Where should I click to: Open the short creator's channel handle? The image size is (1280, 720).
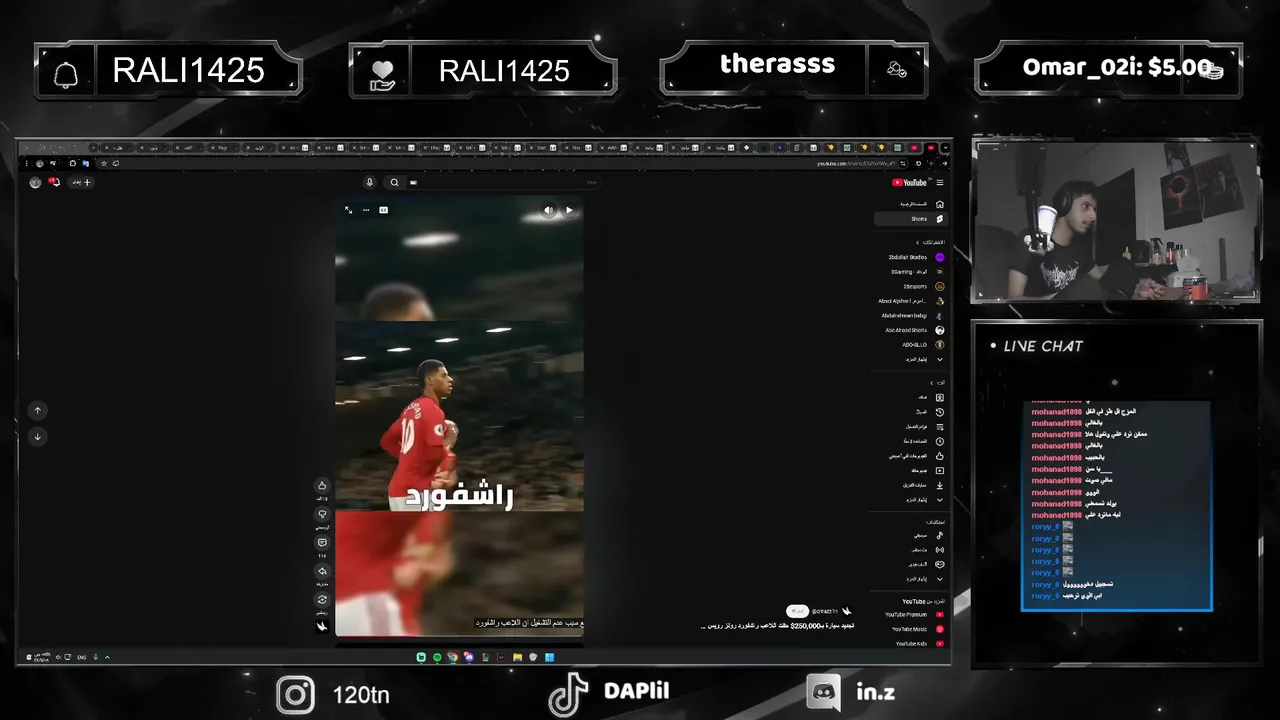(x=825, y=610)
